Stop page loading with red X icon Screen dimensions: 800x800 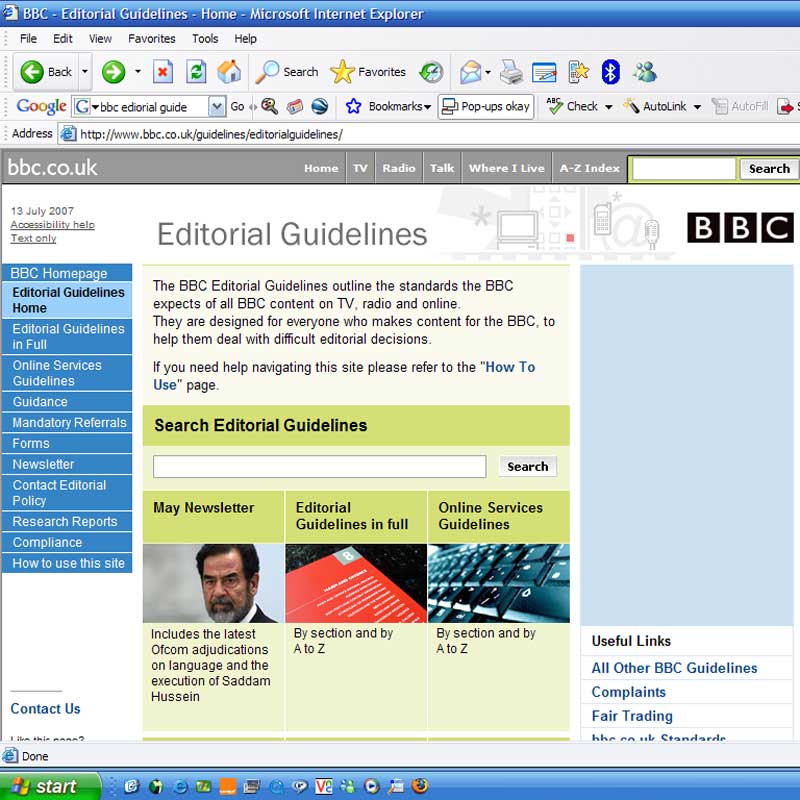(x=163, y=72)
